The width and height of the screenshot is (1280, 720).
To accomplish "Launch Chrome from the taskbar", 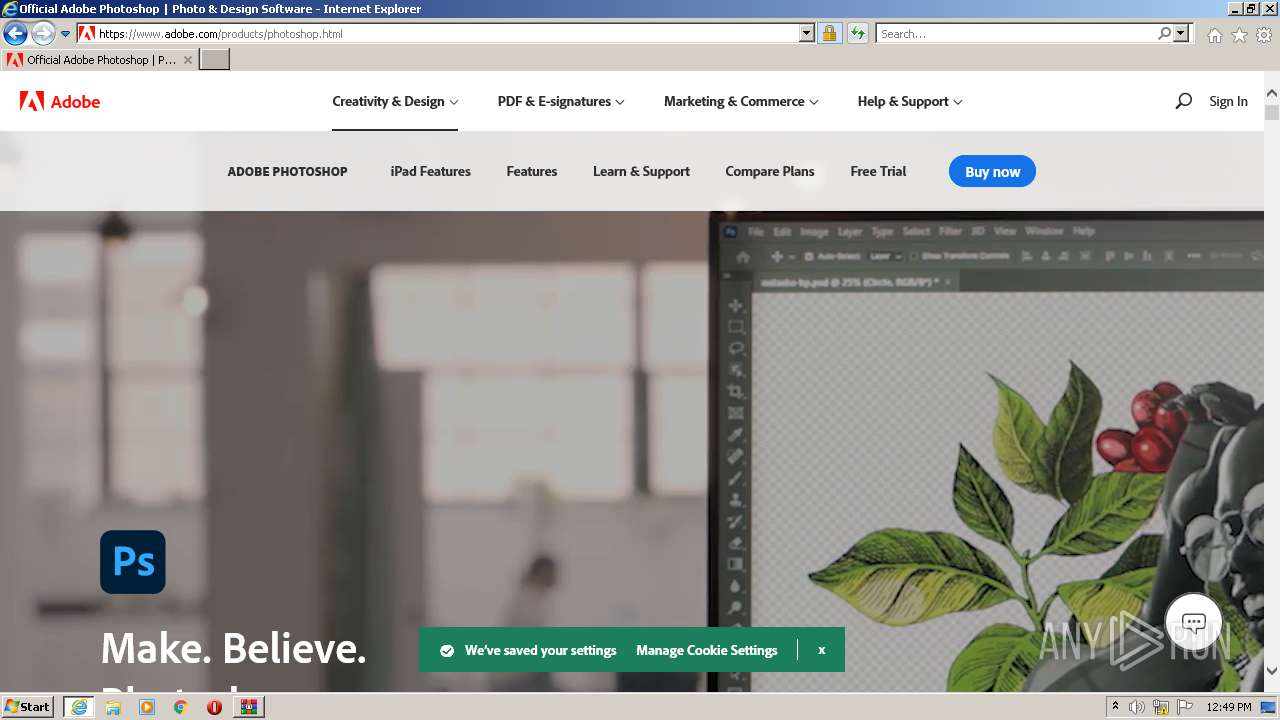I will (180, 707).
